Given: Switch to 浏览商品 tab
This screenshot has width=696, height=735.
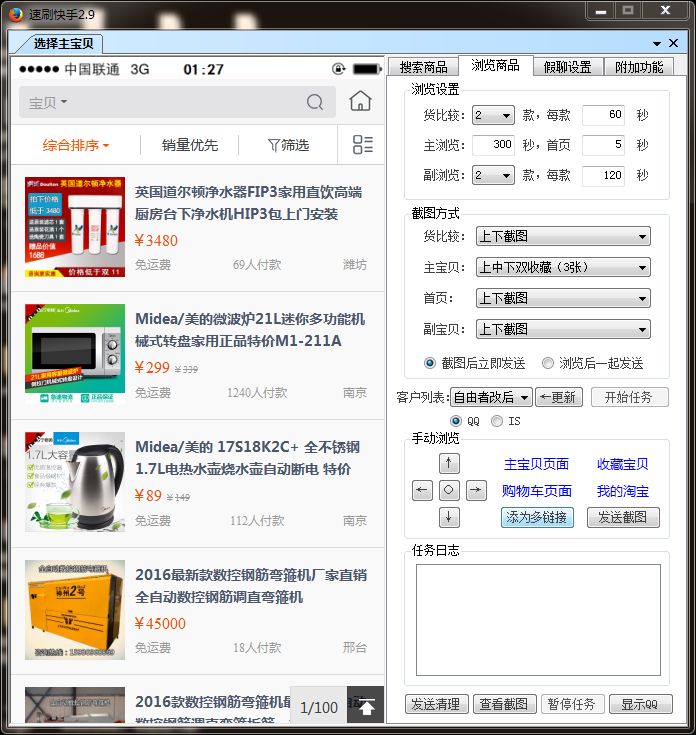Looking at the screenshot, I should pos(495,66).
